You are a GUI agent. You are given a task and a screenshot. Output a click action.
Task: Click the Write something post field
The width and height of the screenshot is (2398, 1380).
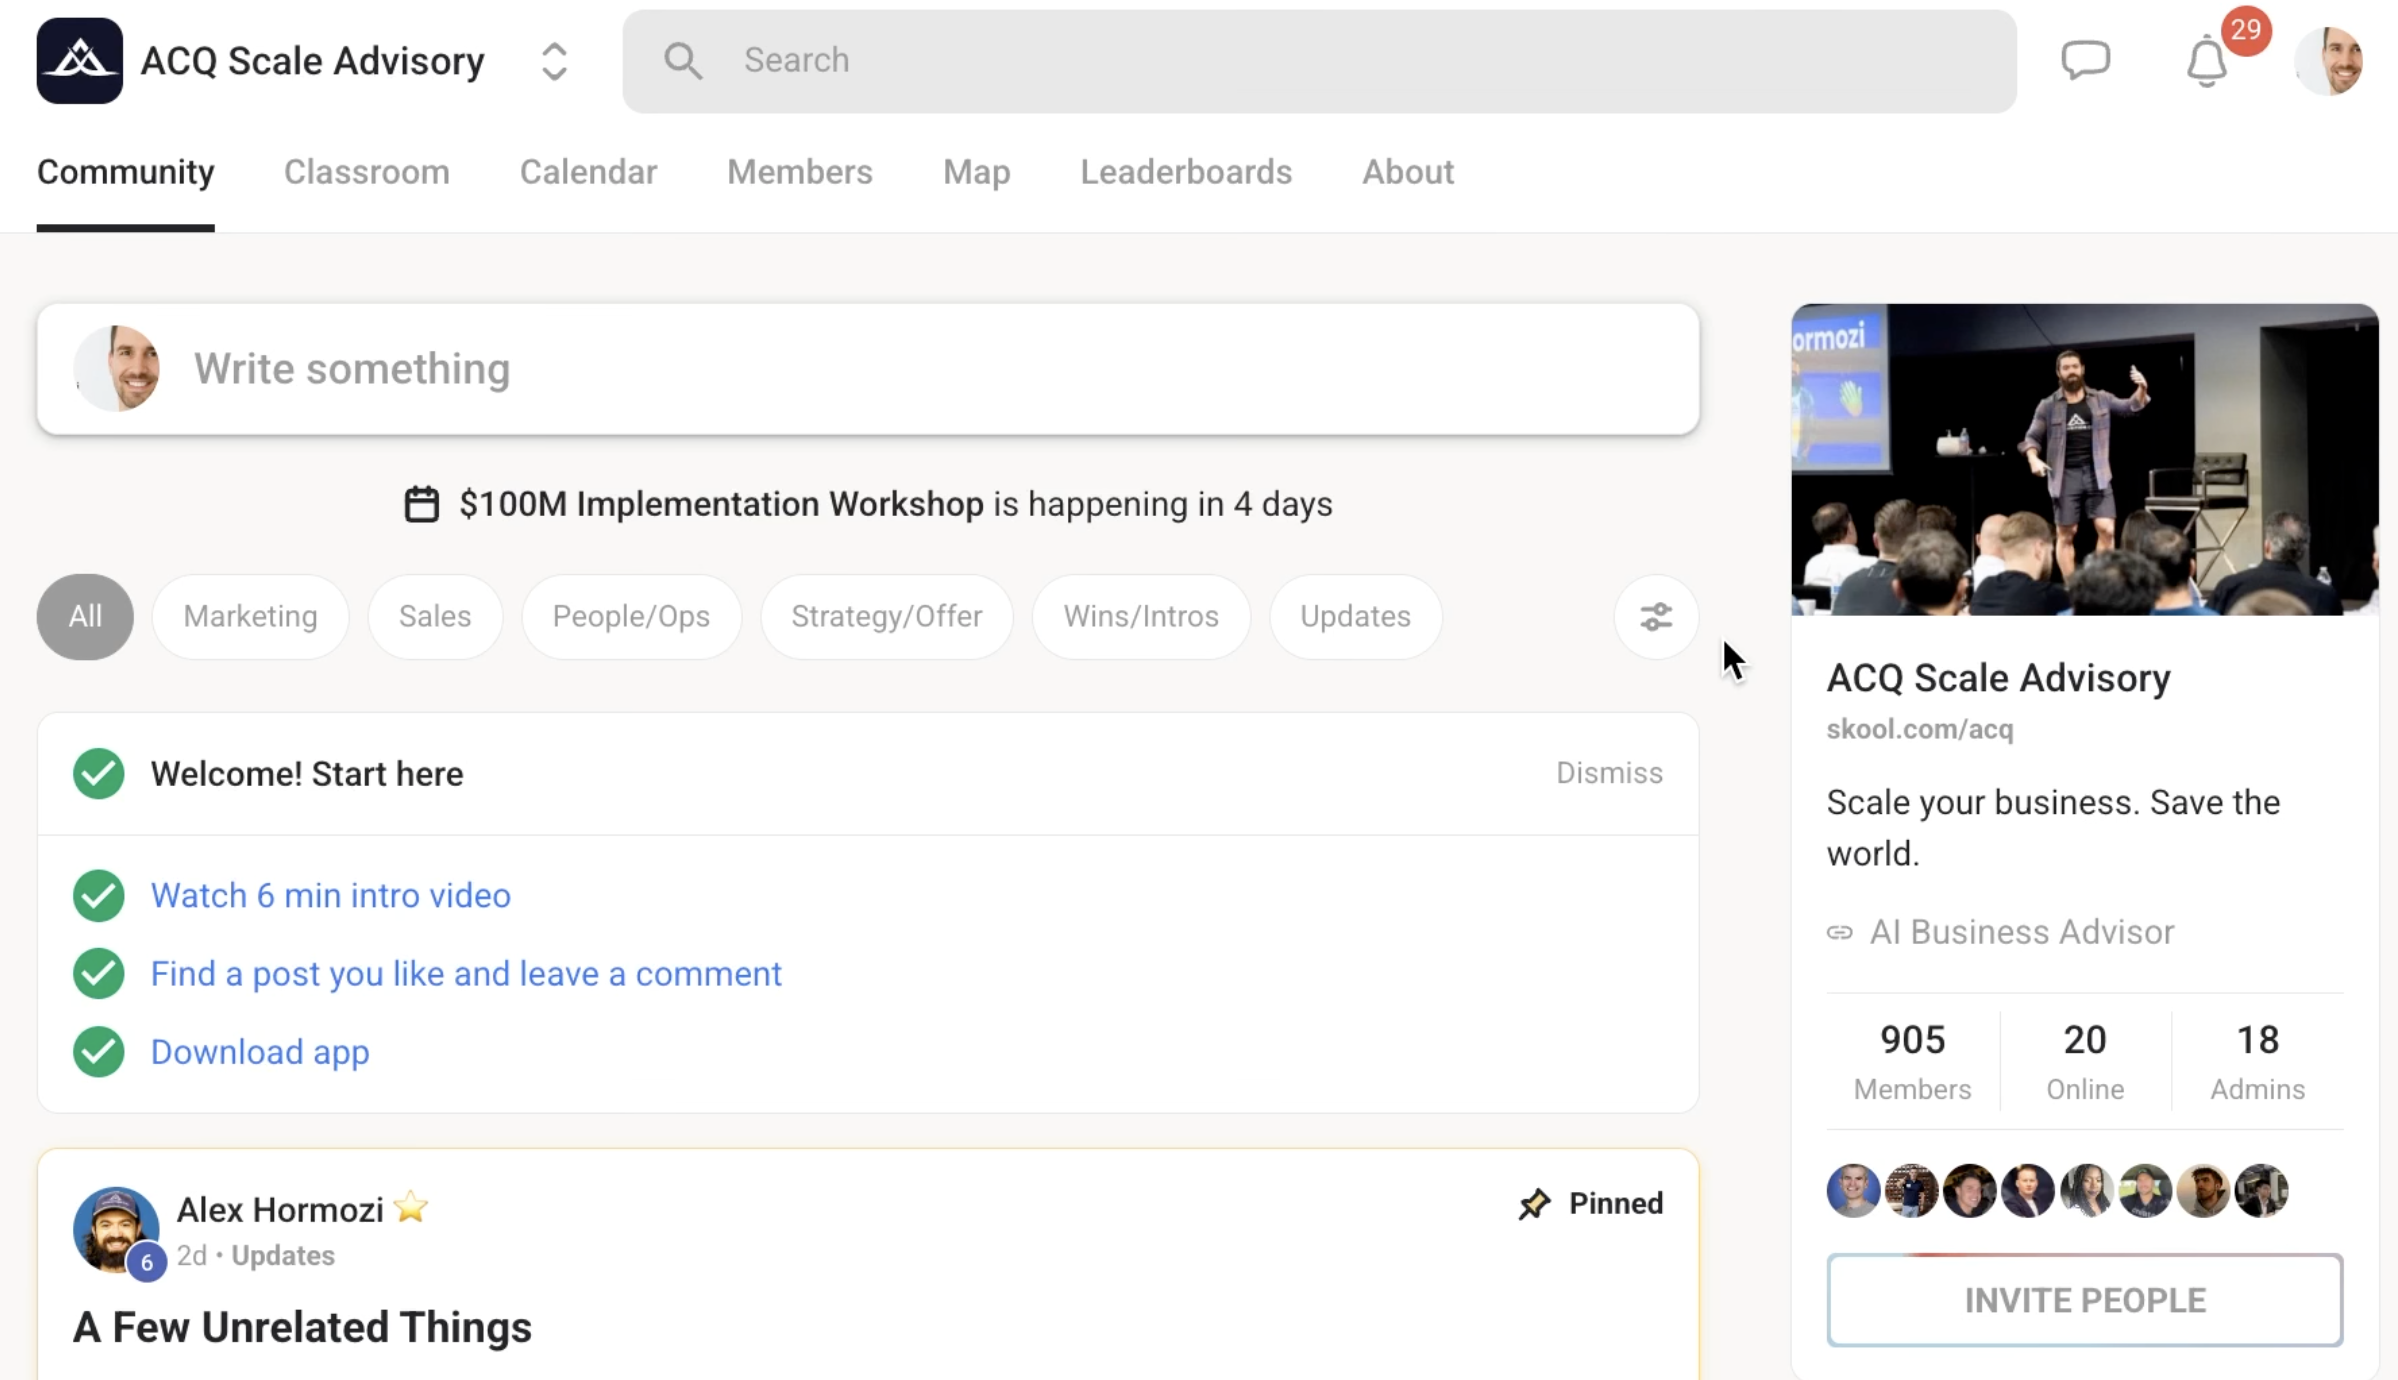tap(867, 369)
